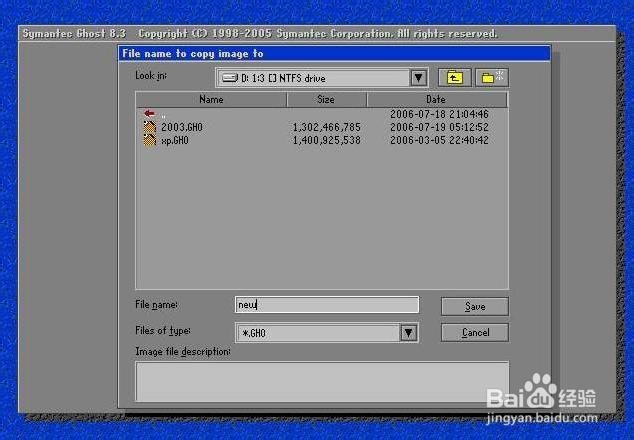
Task: Click the Files of type label
Action: click(163, 330)
